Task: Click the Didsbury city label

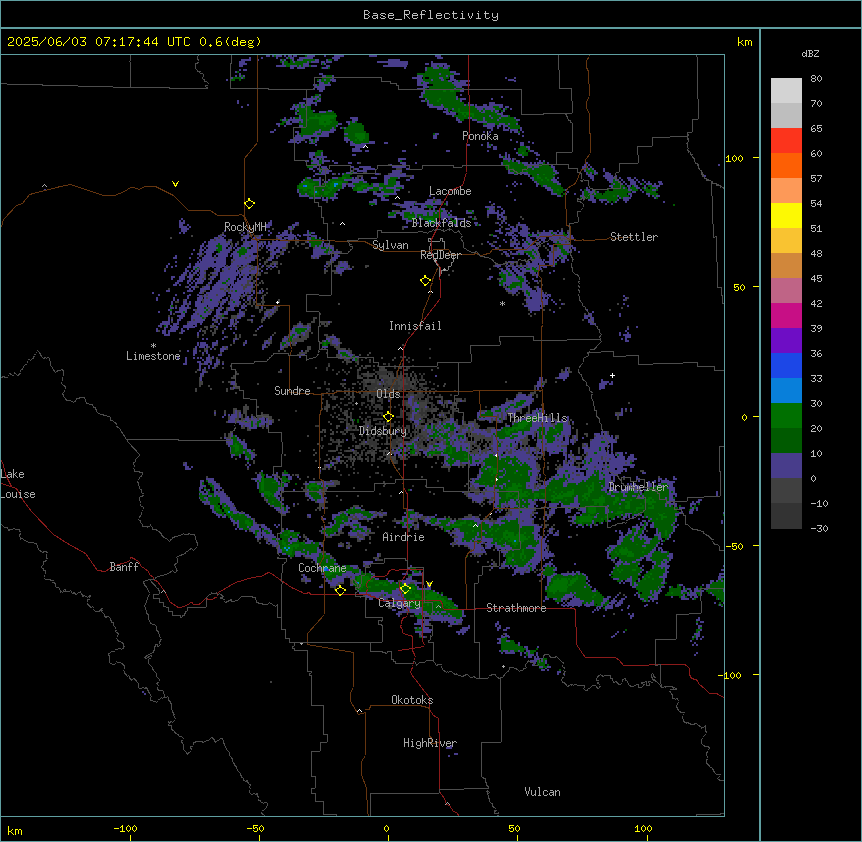Action: click(x=383, y=431)
